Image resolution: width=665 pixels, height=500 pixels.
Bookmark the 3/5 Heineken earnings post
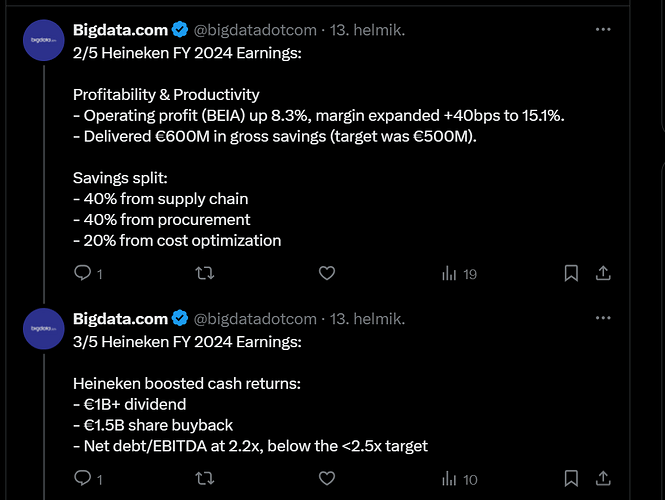pyautogui.click(x=571, y=480)
